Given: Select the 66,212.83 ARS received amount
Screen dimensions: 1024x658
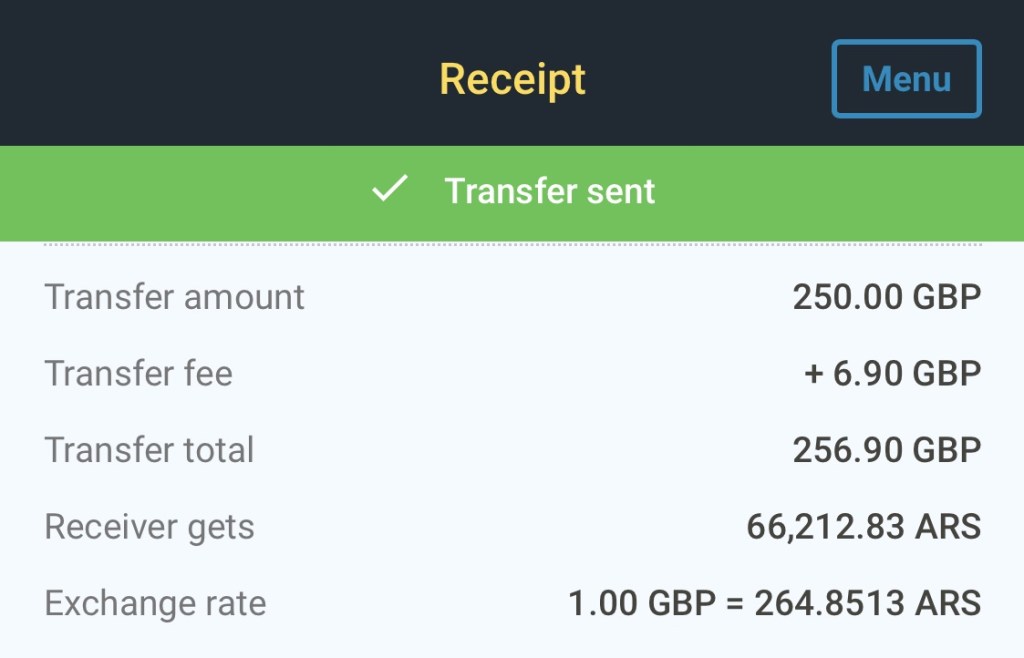Looking at the screenshot, I should [863, 526].
